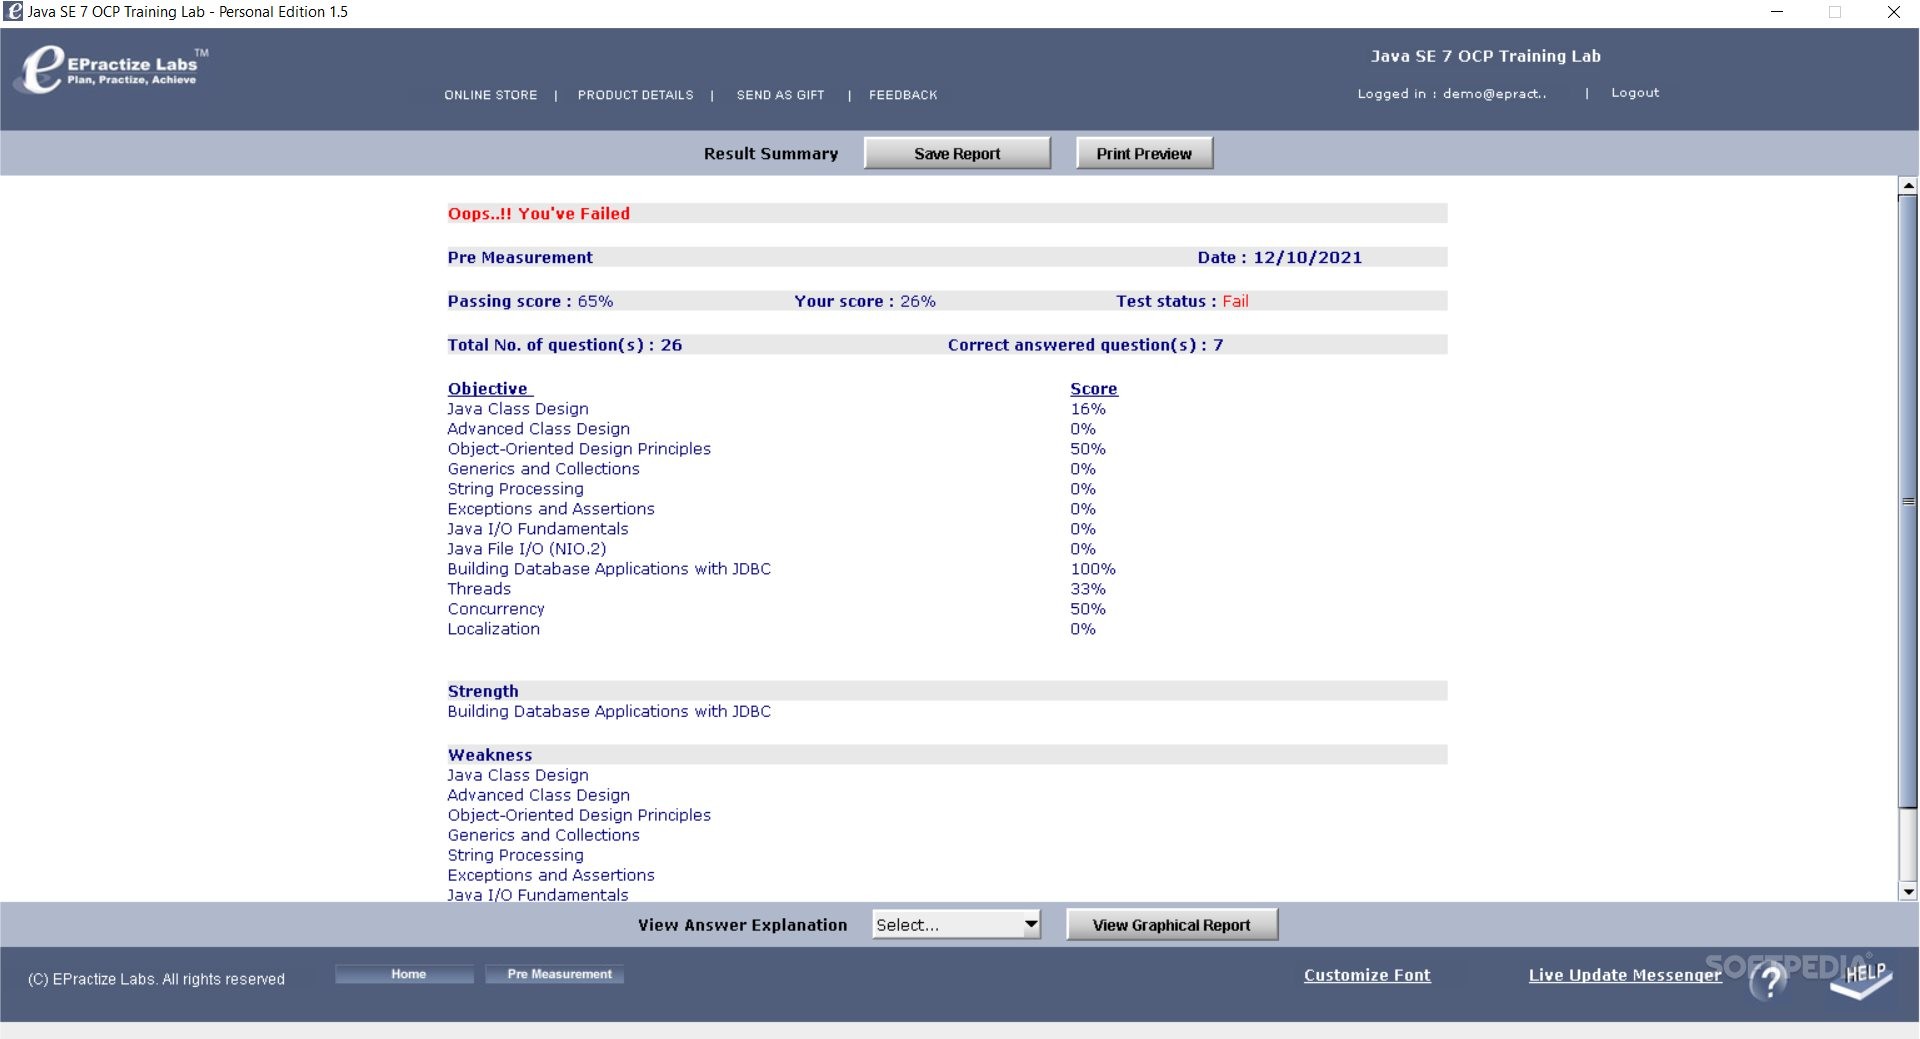Close the Training Lab window
The height and width of the screenshot is (1039, 1920).
tap(1893, 12)
